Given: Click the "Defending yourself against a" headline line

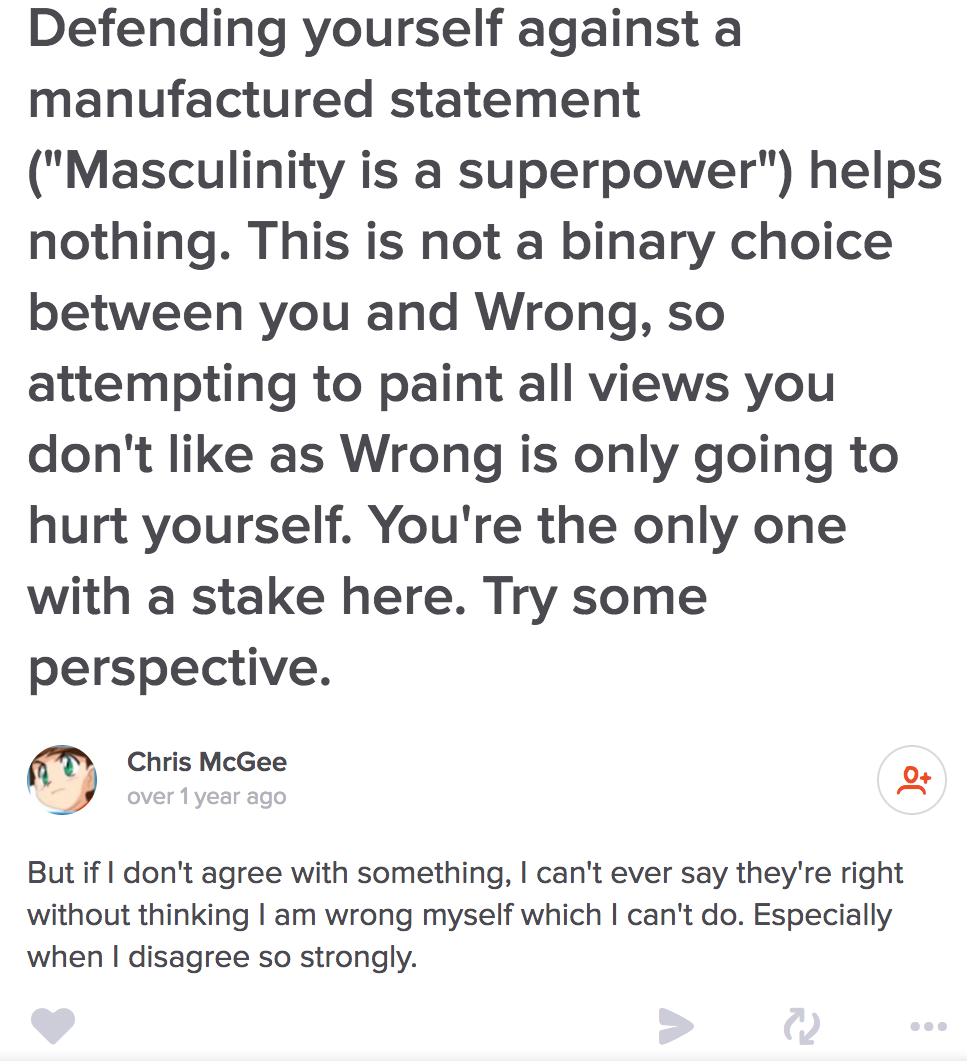Looking at the screenshot, I should tap(385, 29).
